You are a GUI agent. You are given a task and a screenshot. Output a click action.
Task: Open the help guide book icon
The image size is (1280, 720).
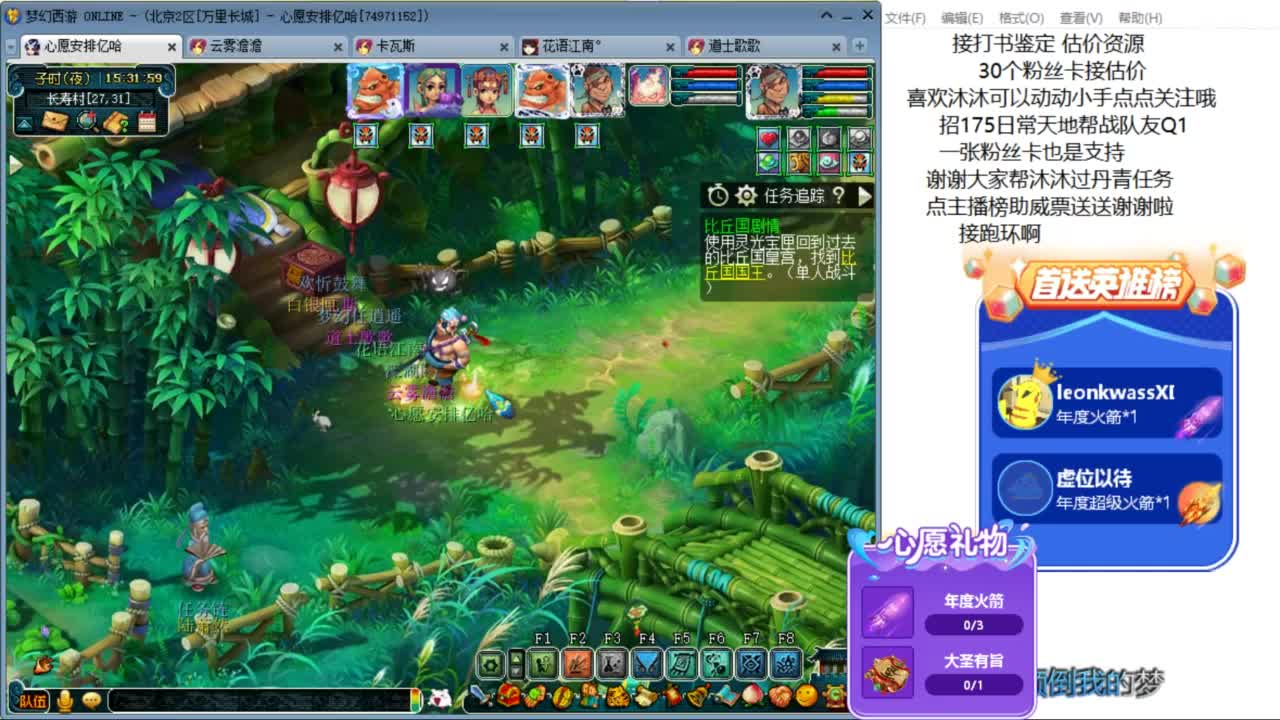116,122
